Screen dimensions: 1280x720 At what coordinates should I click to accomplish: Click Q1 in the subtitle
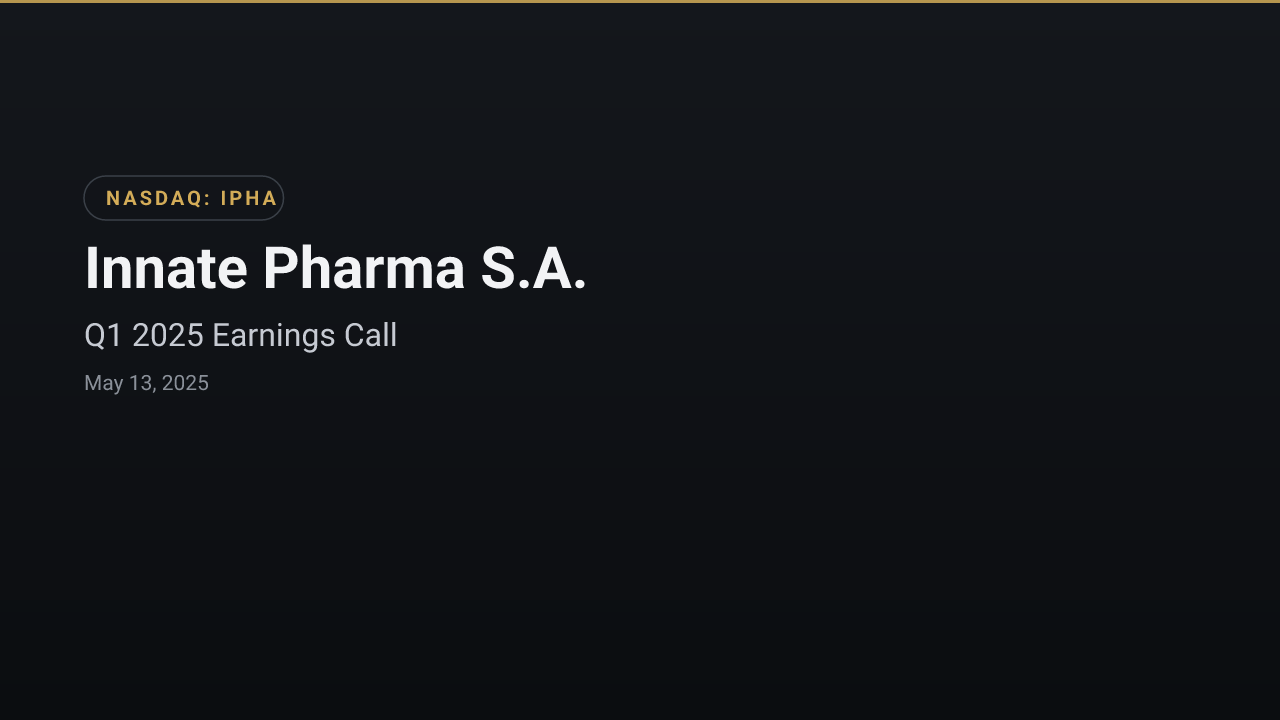pyautogui.click(x=104, y=335)
